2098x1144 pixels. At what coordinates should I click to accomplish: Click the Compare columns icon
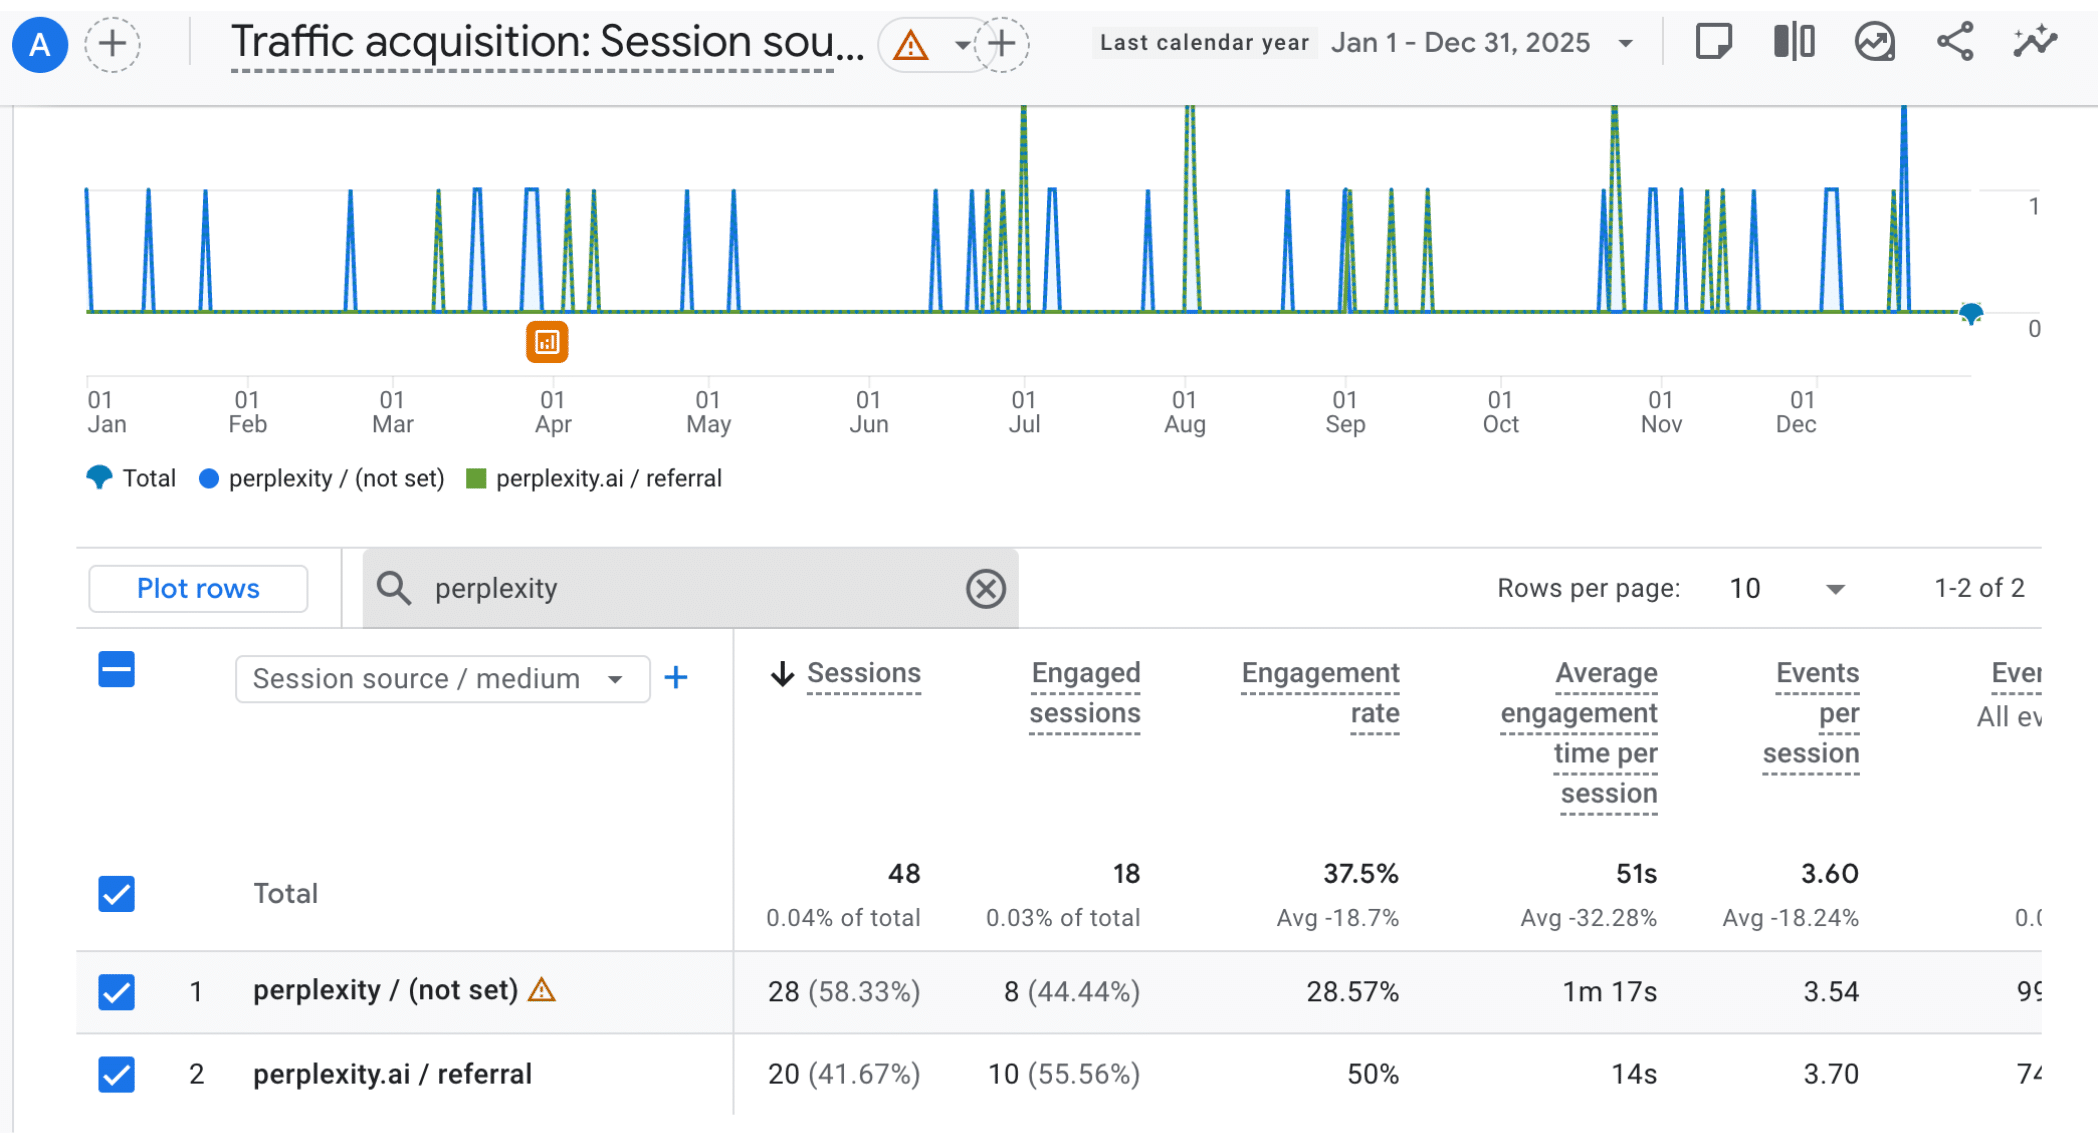pos(1794,42)
